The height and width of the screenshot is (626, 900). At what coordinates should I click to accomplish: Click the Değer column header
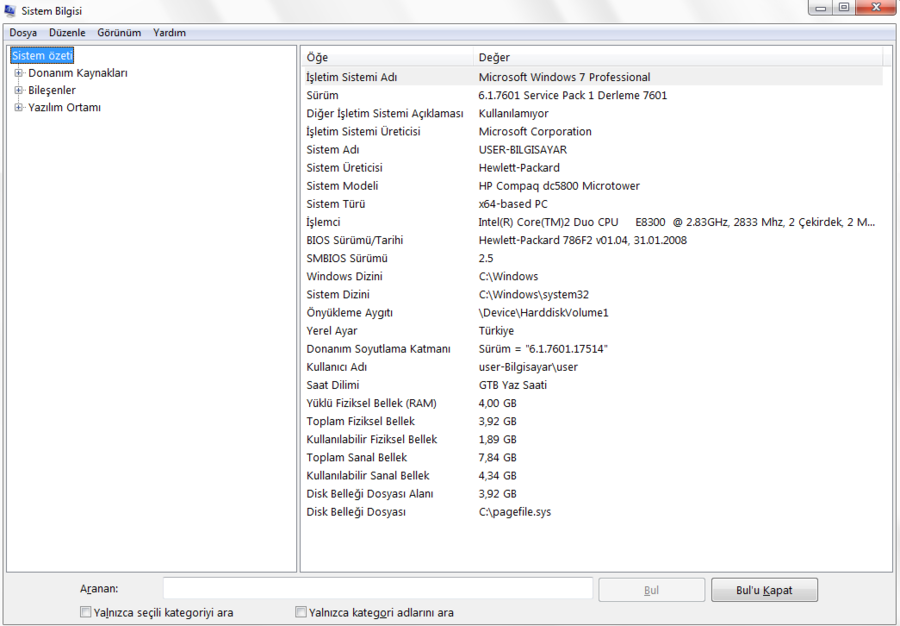[678, 57]
